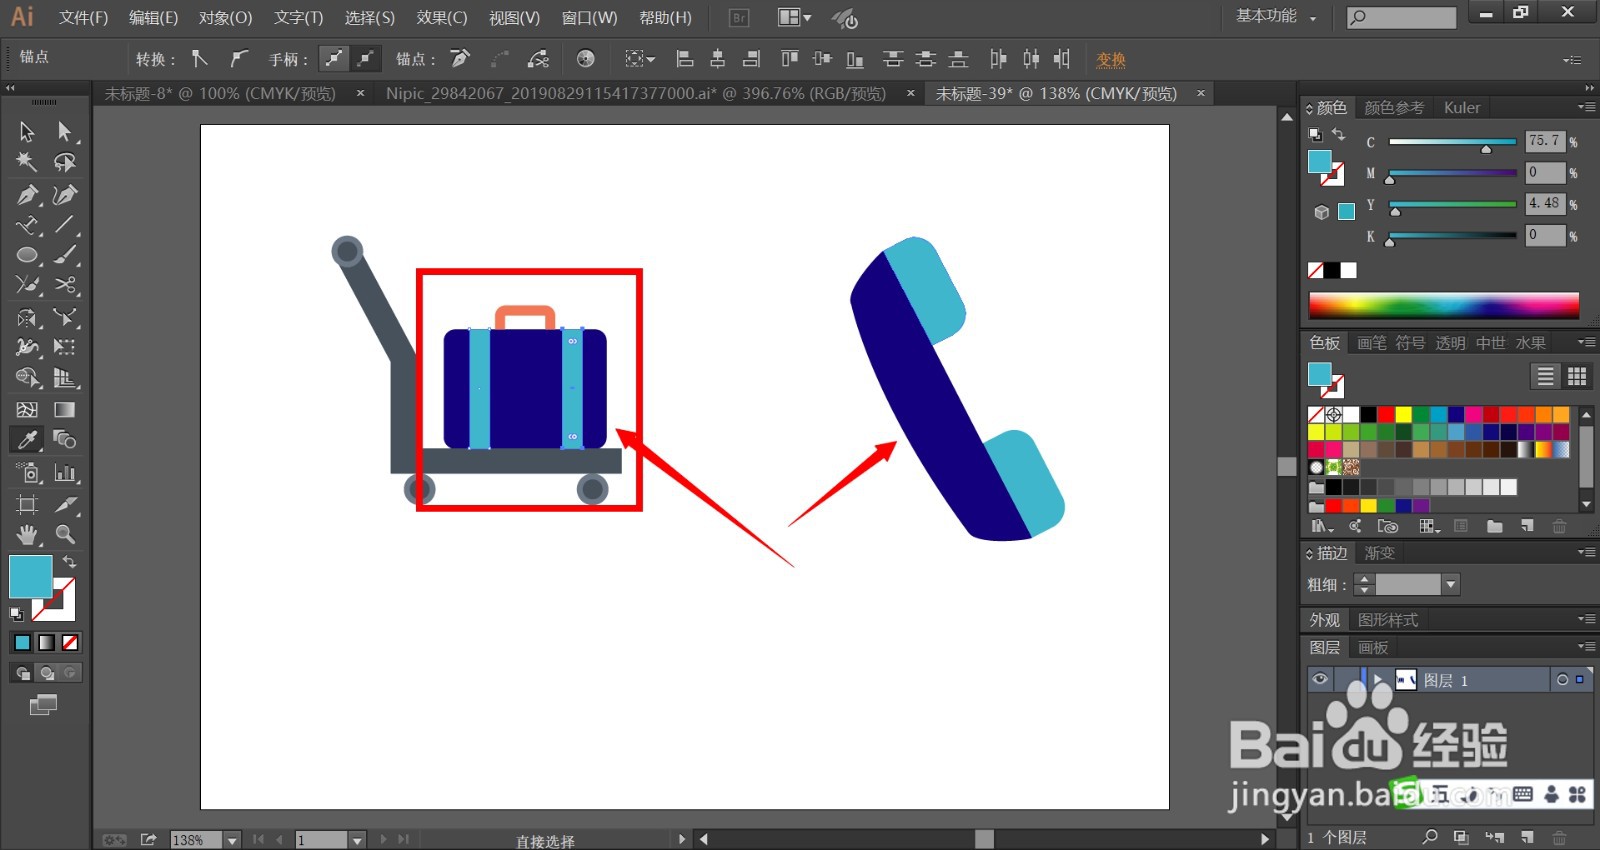The width and height of the screenshot is (1600, 850).
Task: Select the Gradient tool
Action: 65,410
